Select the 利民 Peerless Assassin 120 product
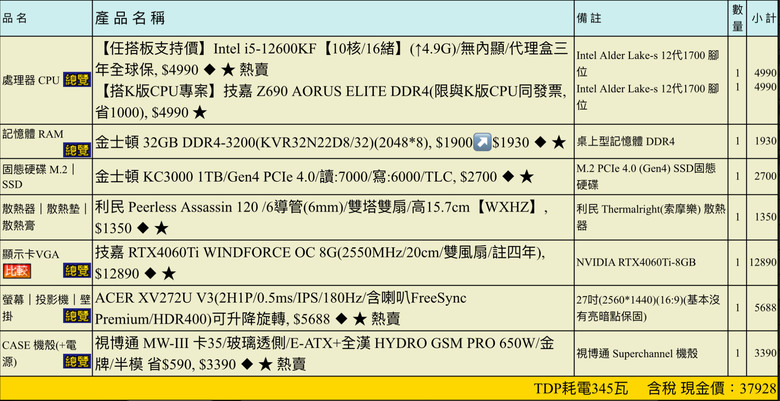This screenshot has width=780, height=401. click(x=322, y=218)
